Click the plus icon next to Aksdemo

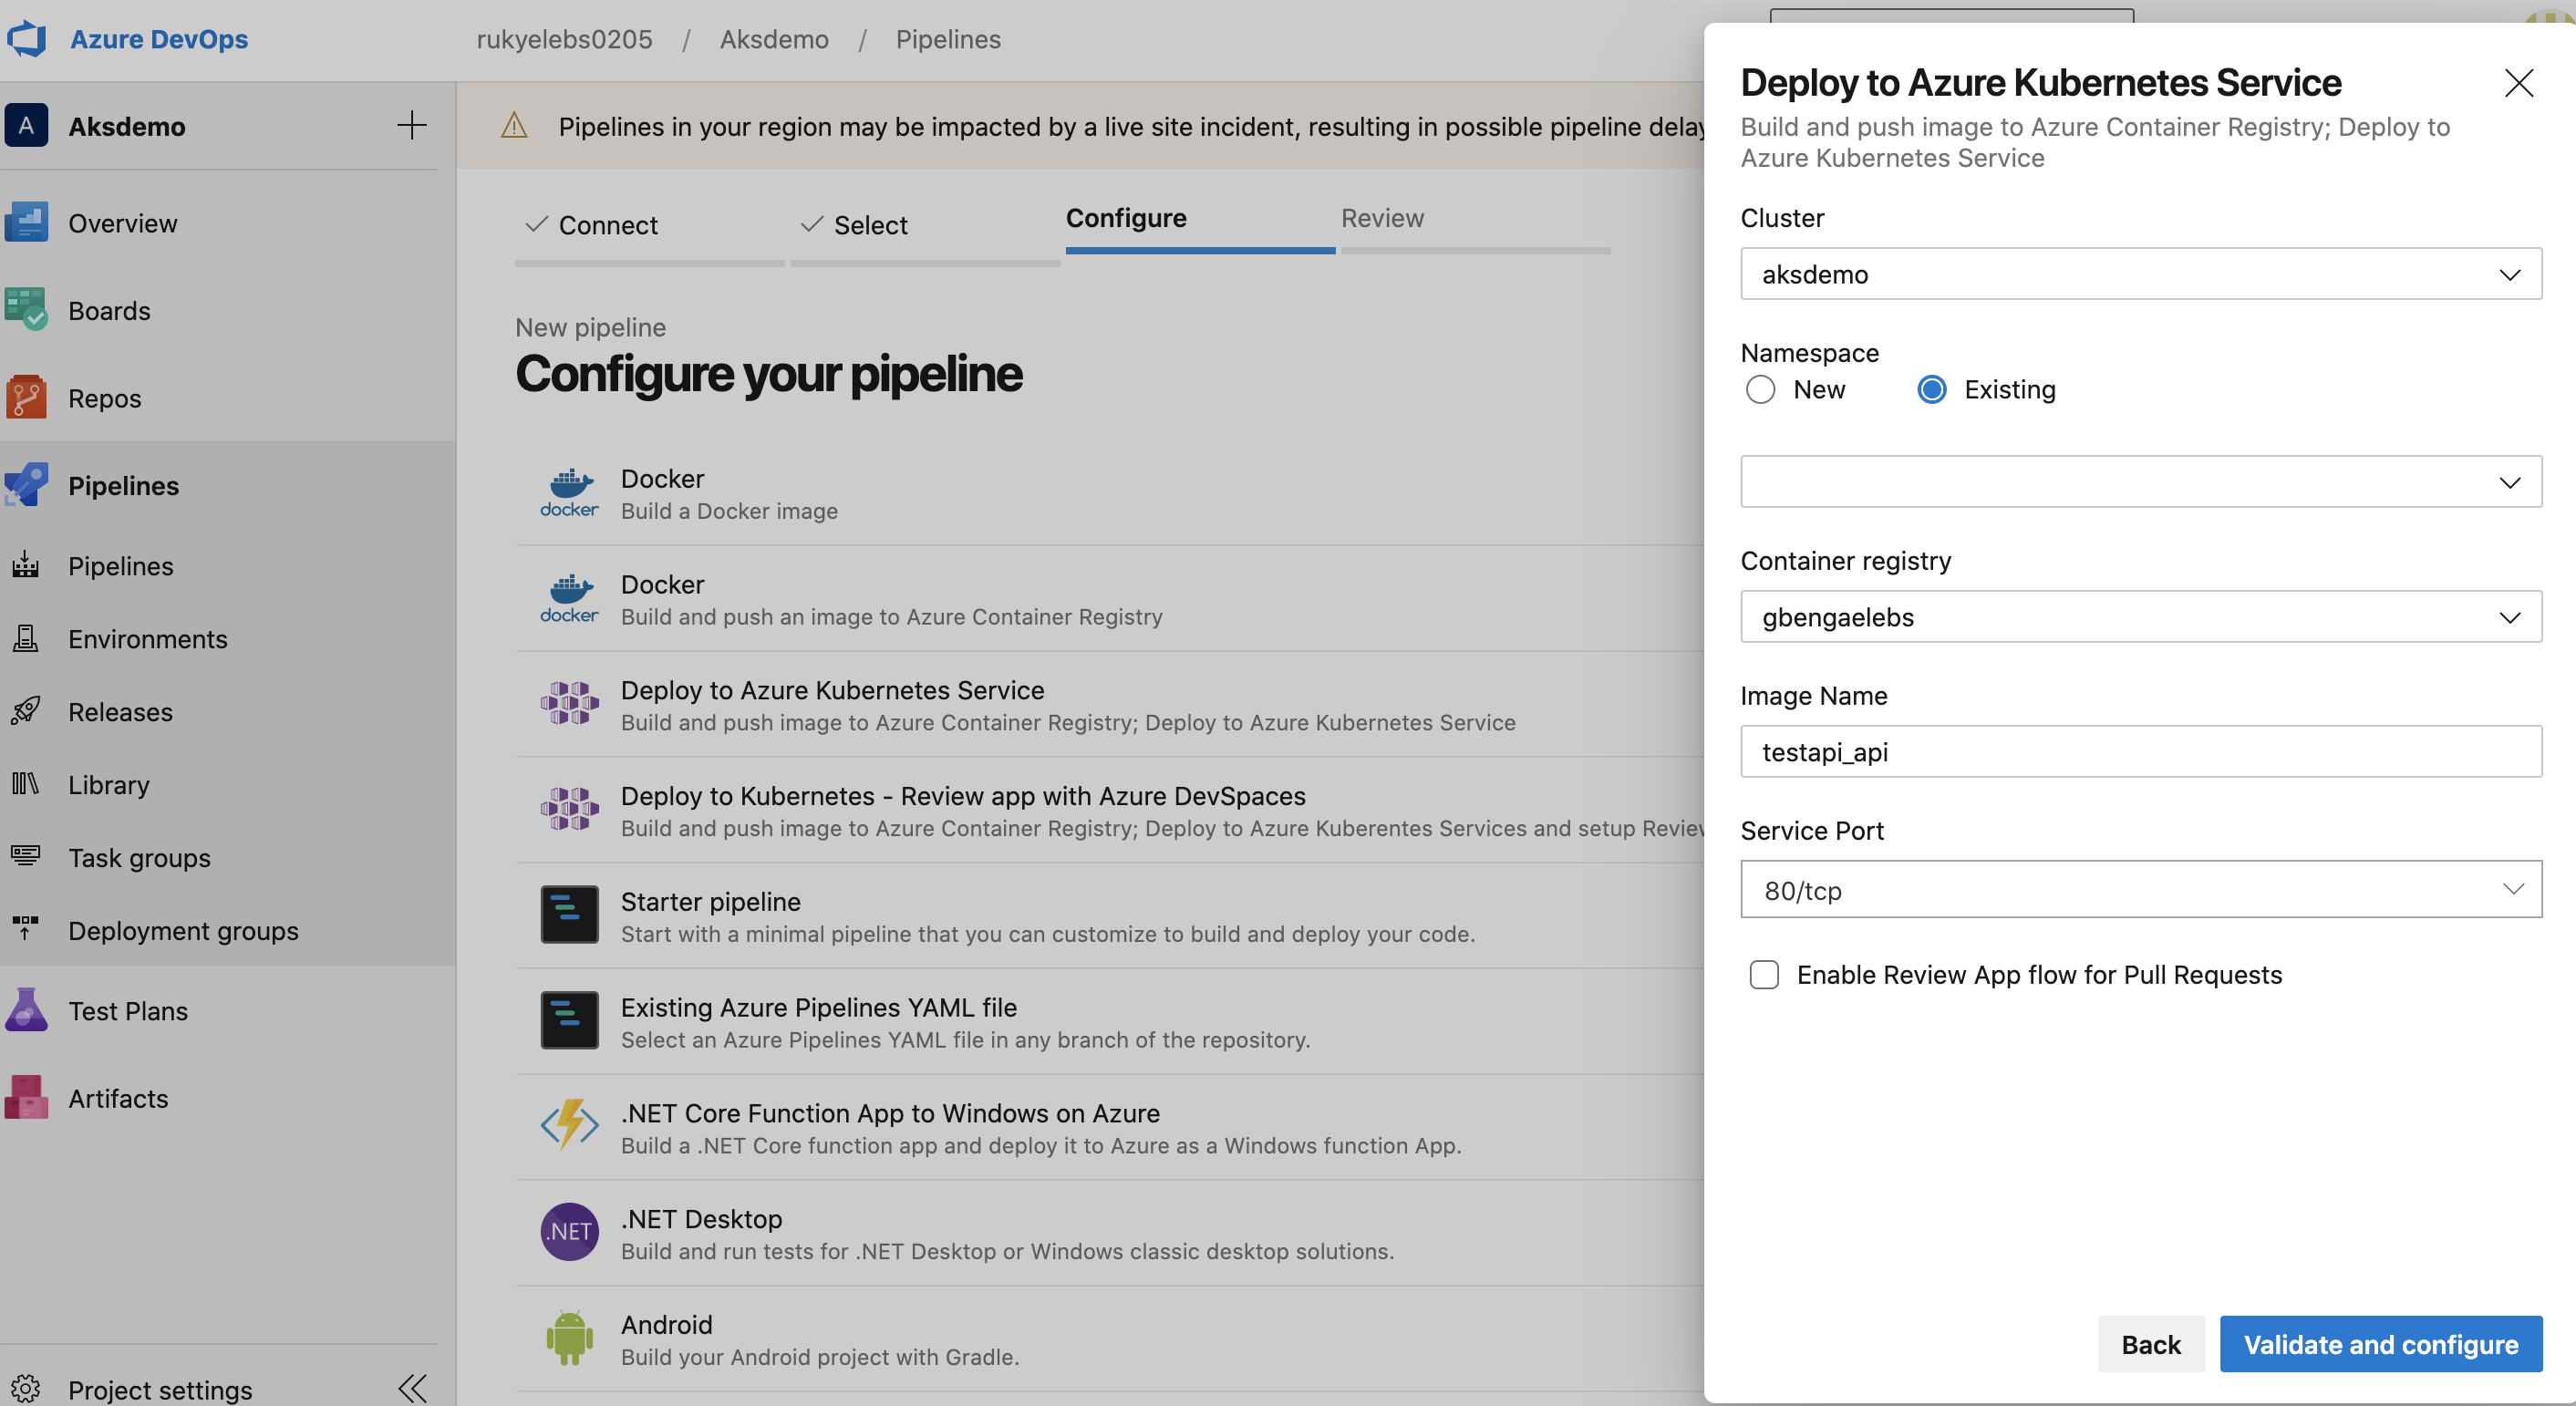411,126
